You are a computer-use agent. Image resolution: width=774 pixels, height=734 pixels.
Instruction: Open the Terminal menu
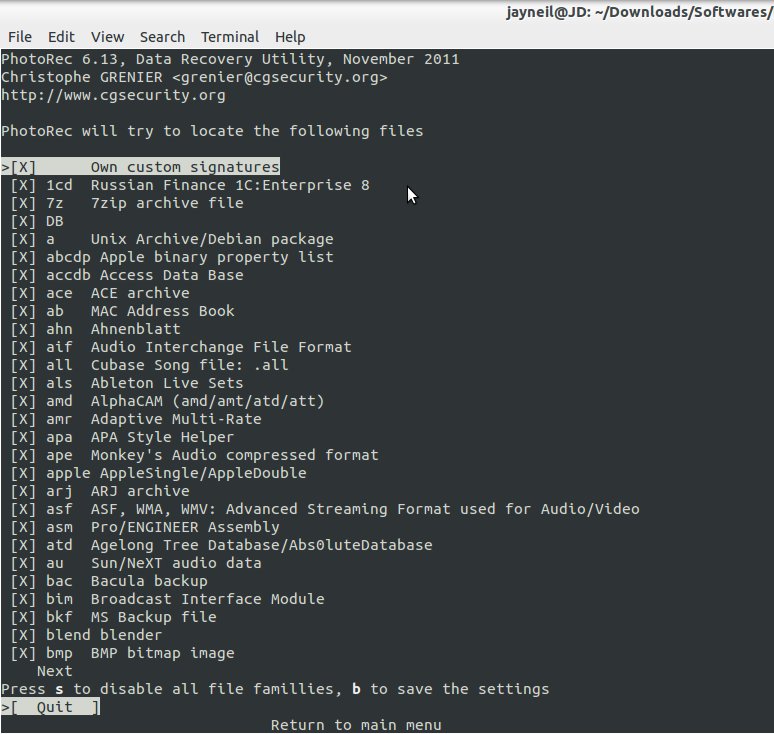pos(230,37)
